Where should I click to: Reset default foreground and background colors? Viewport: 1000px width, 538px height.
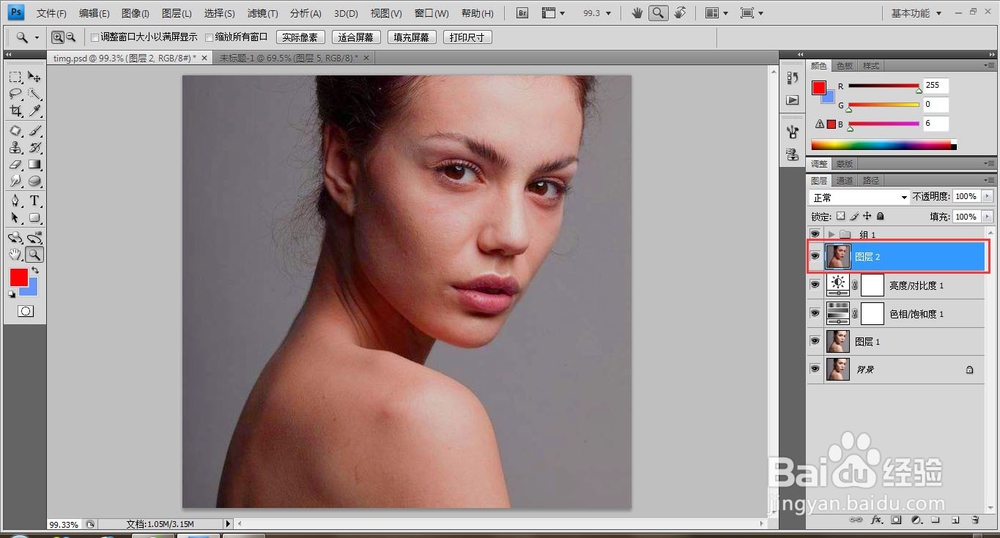[12, 294]
